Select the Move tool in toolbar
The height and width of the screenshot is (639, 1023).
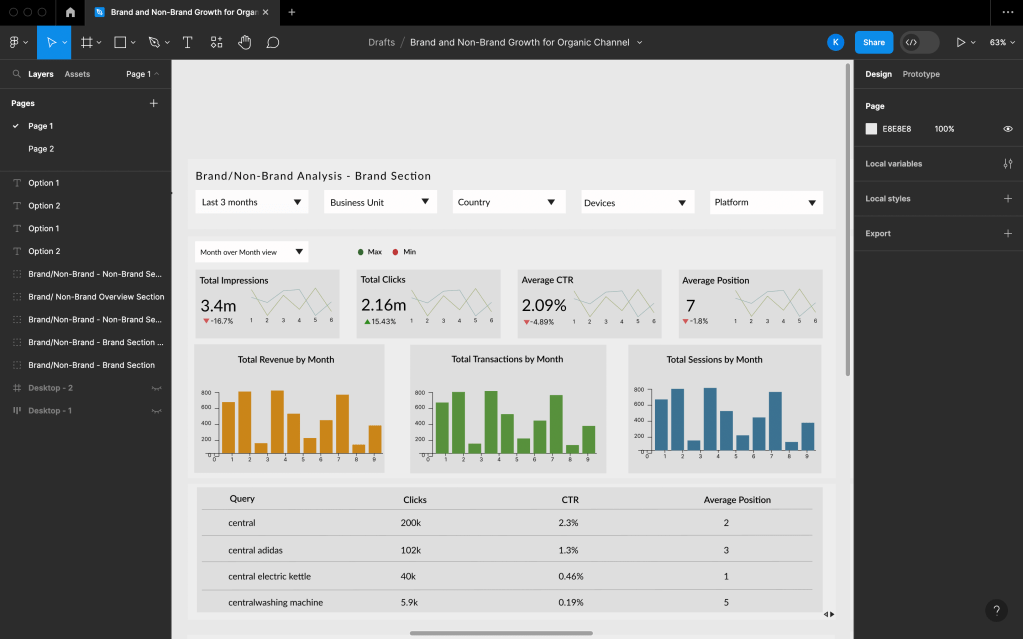coord(51,42)
